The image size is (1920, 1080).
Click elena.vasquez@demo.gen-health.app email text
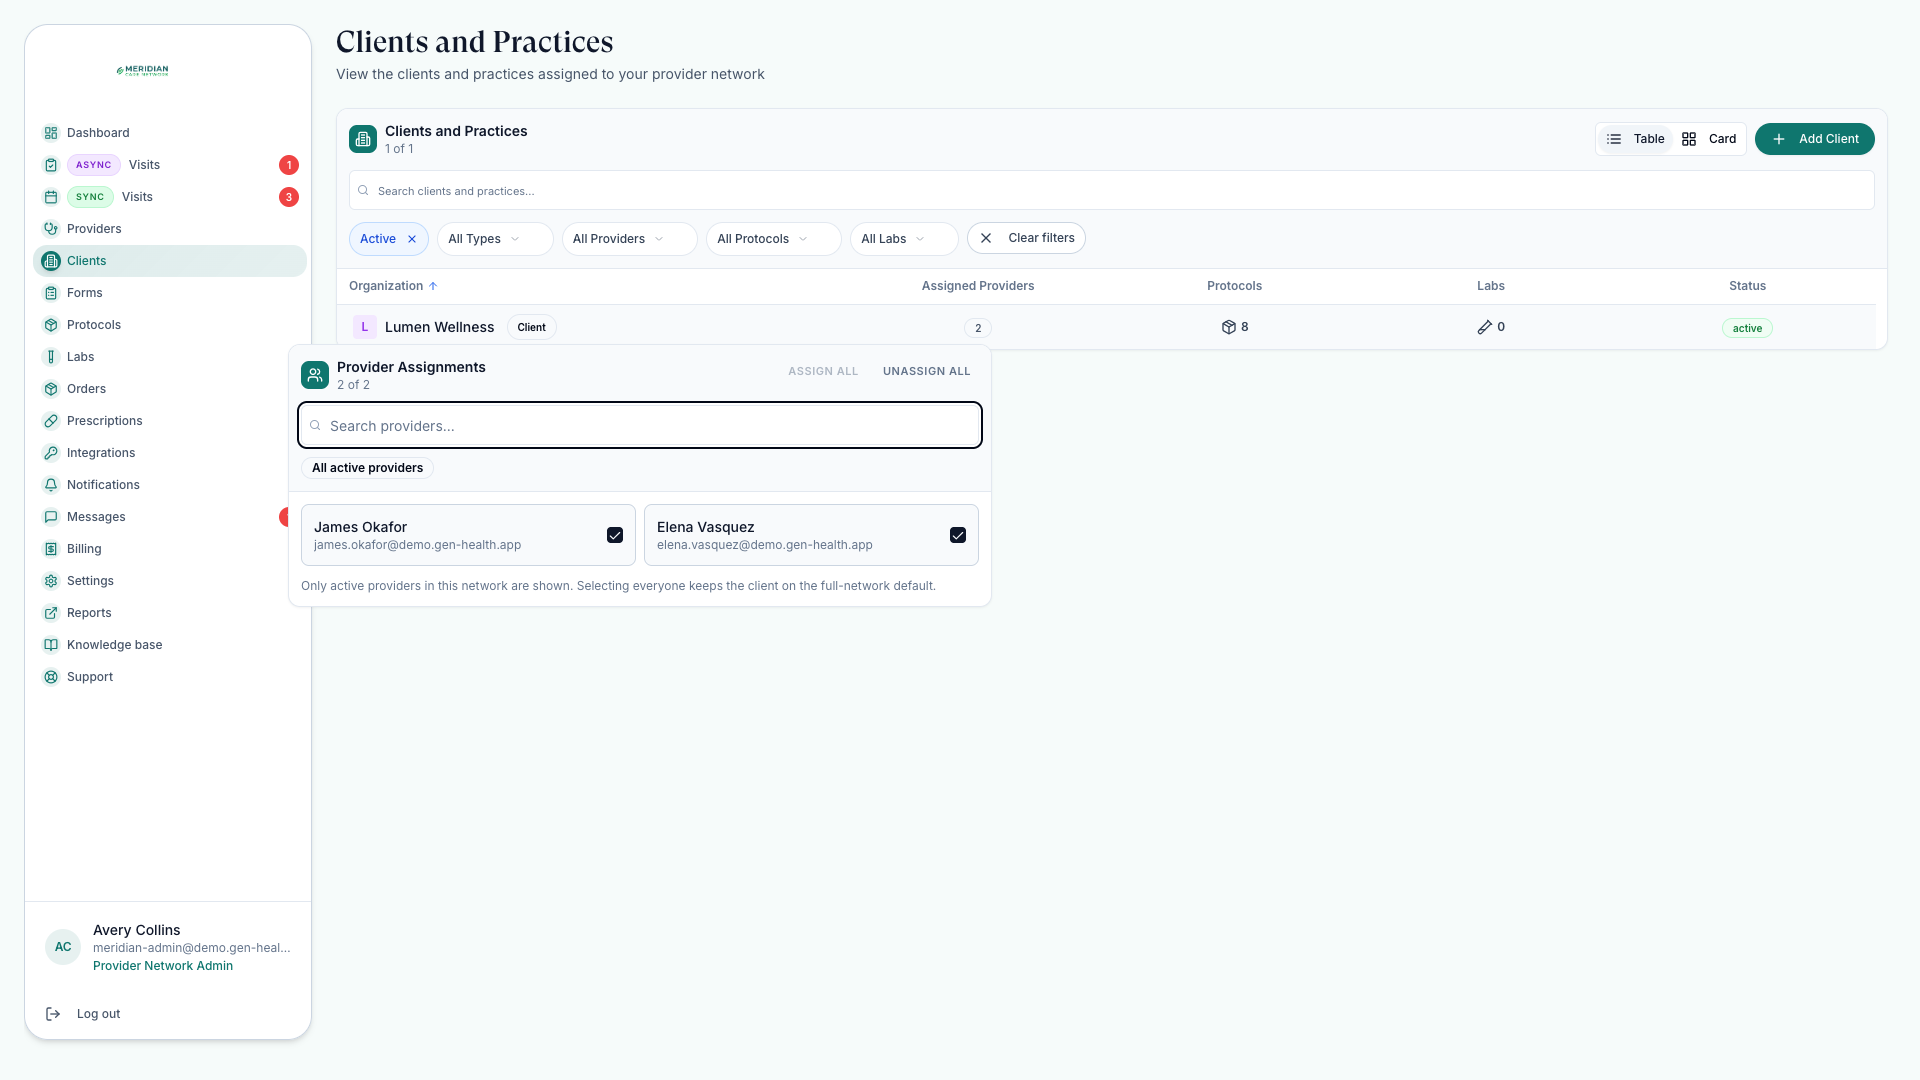(x=765, y=545)
